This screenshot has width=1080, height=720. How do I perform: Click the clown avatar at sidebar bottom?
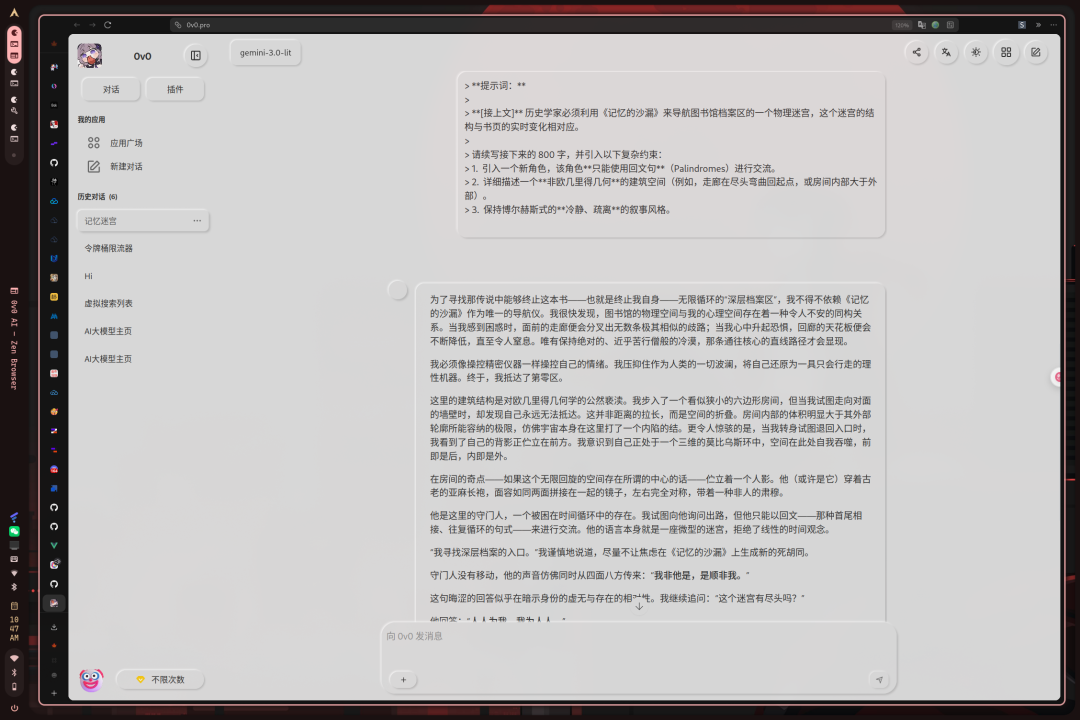coord(91,680)
